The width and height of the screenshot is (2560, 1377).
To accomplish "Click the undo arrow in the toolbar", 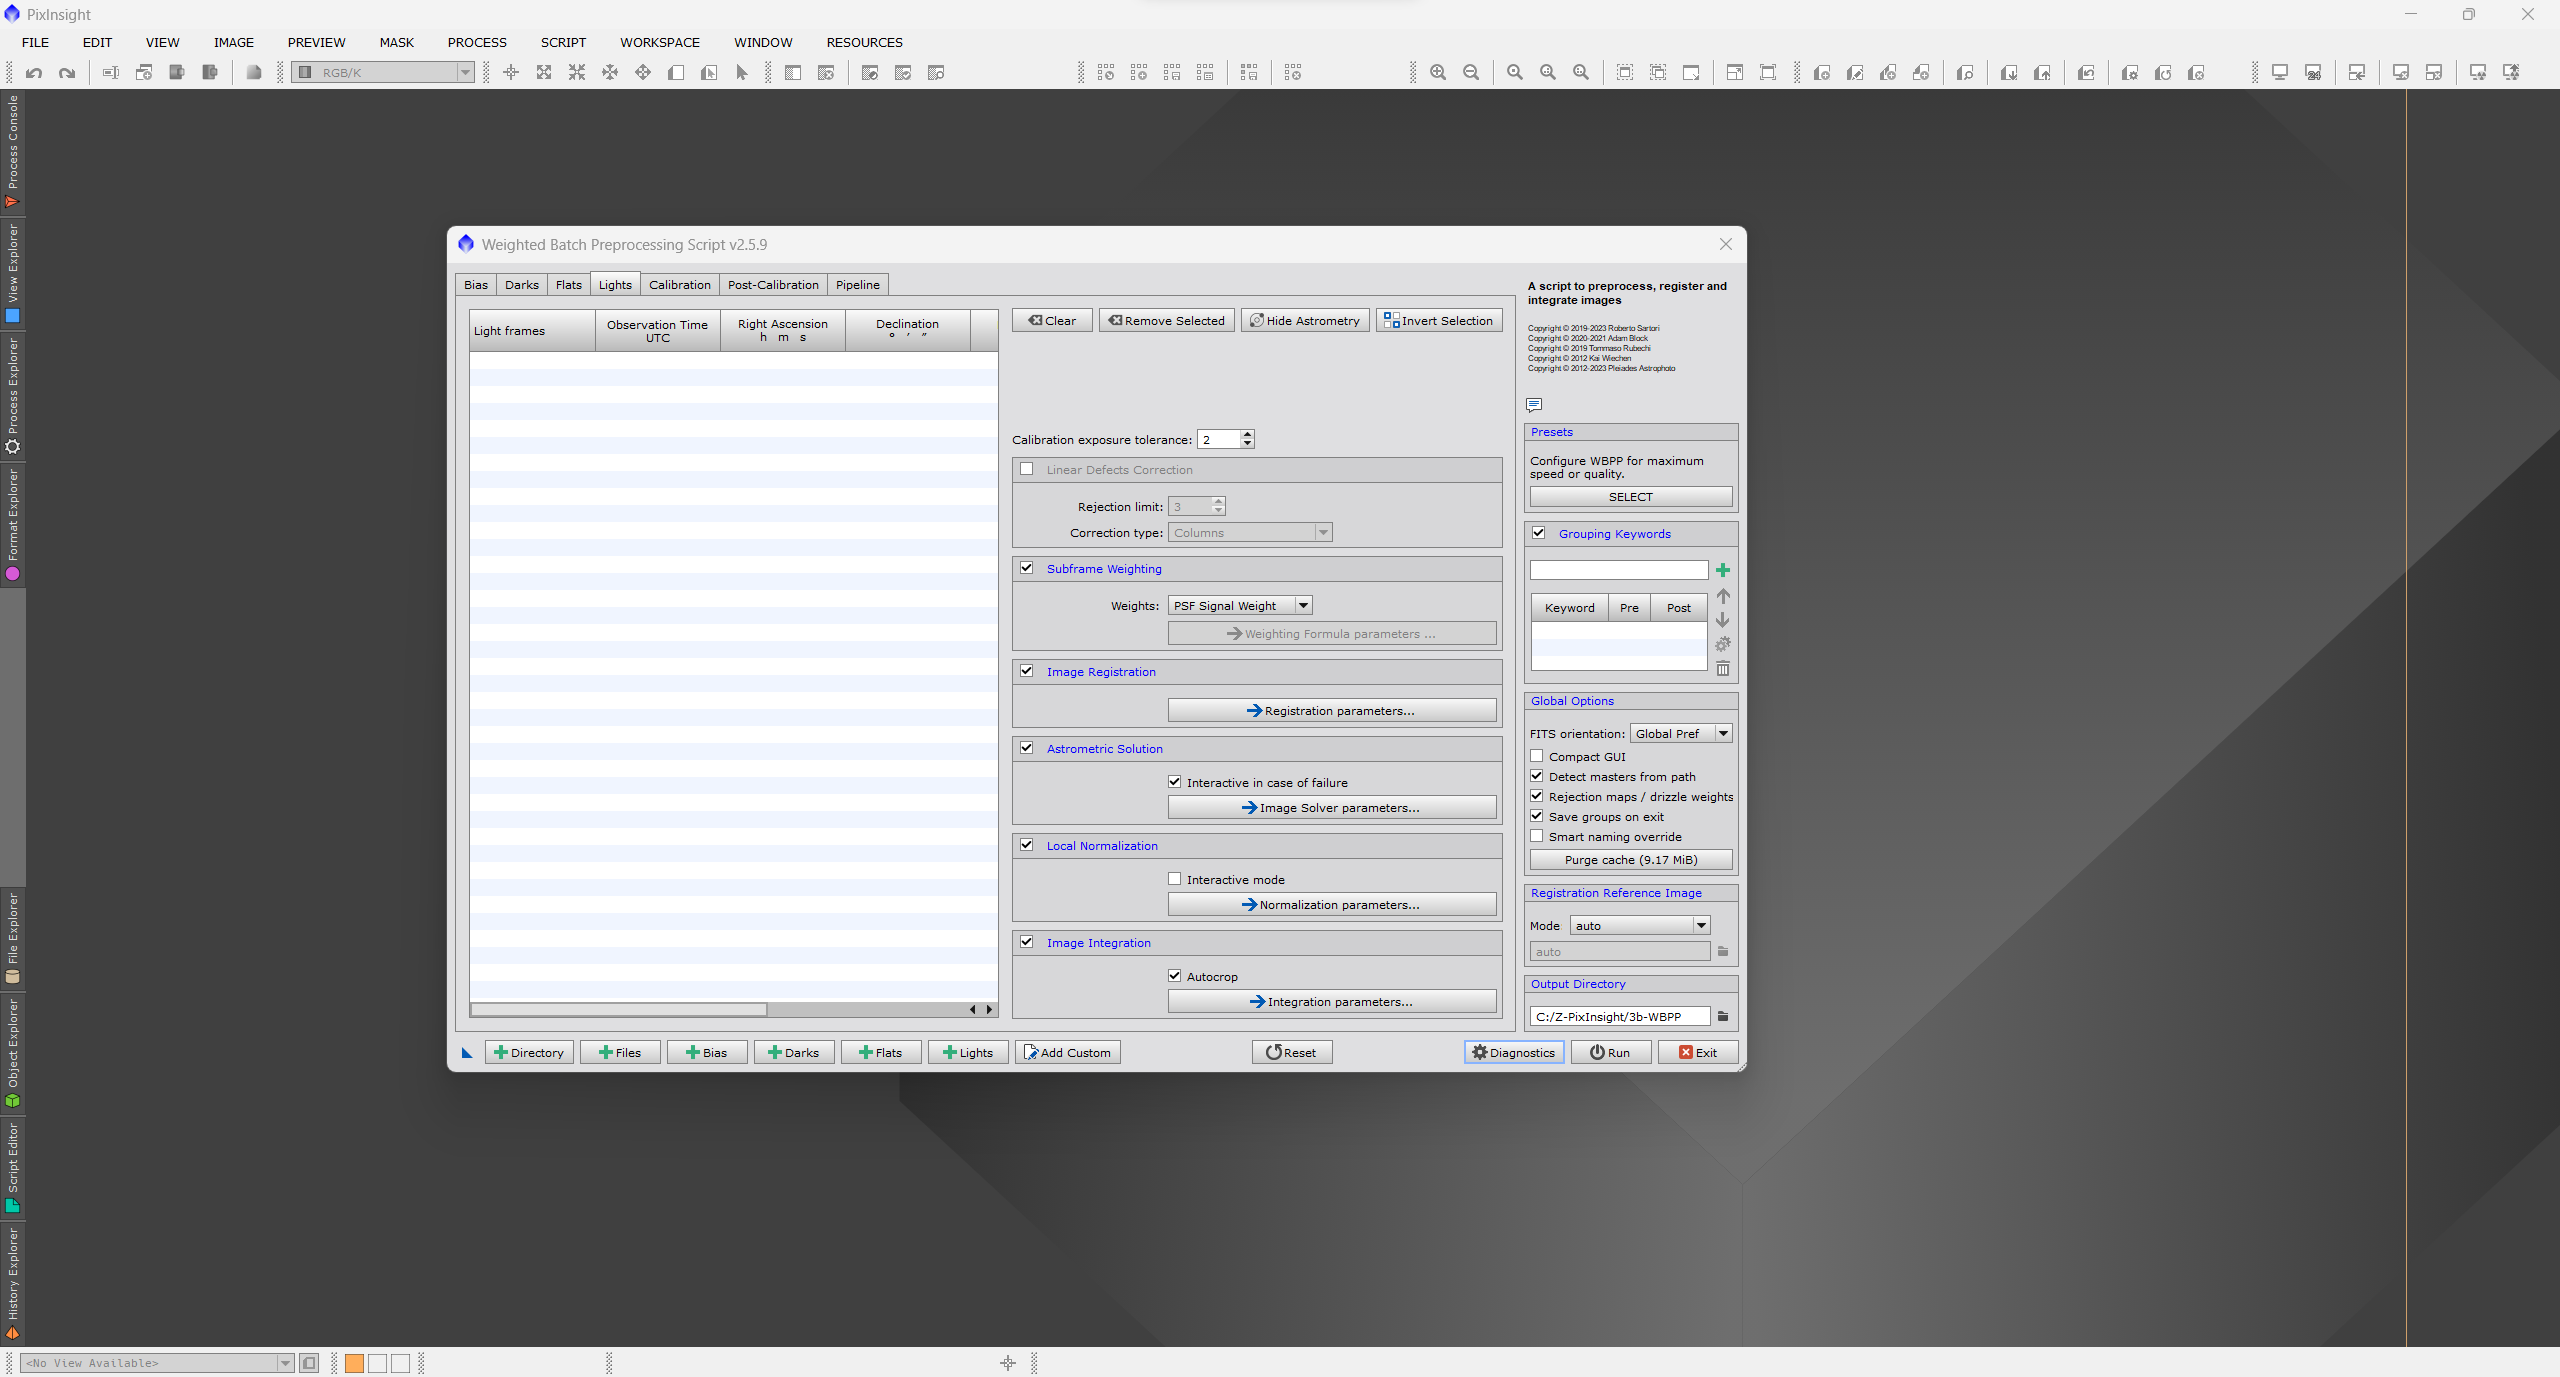I will (x=34, y=72).
